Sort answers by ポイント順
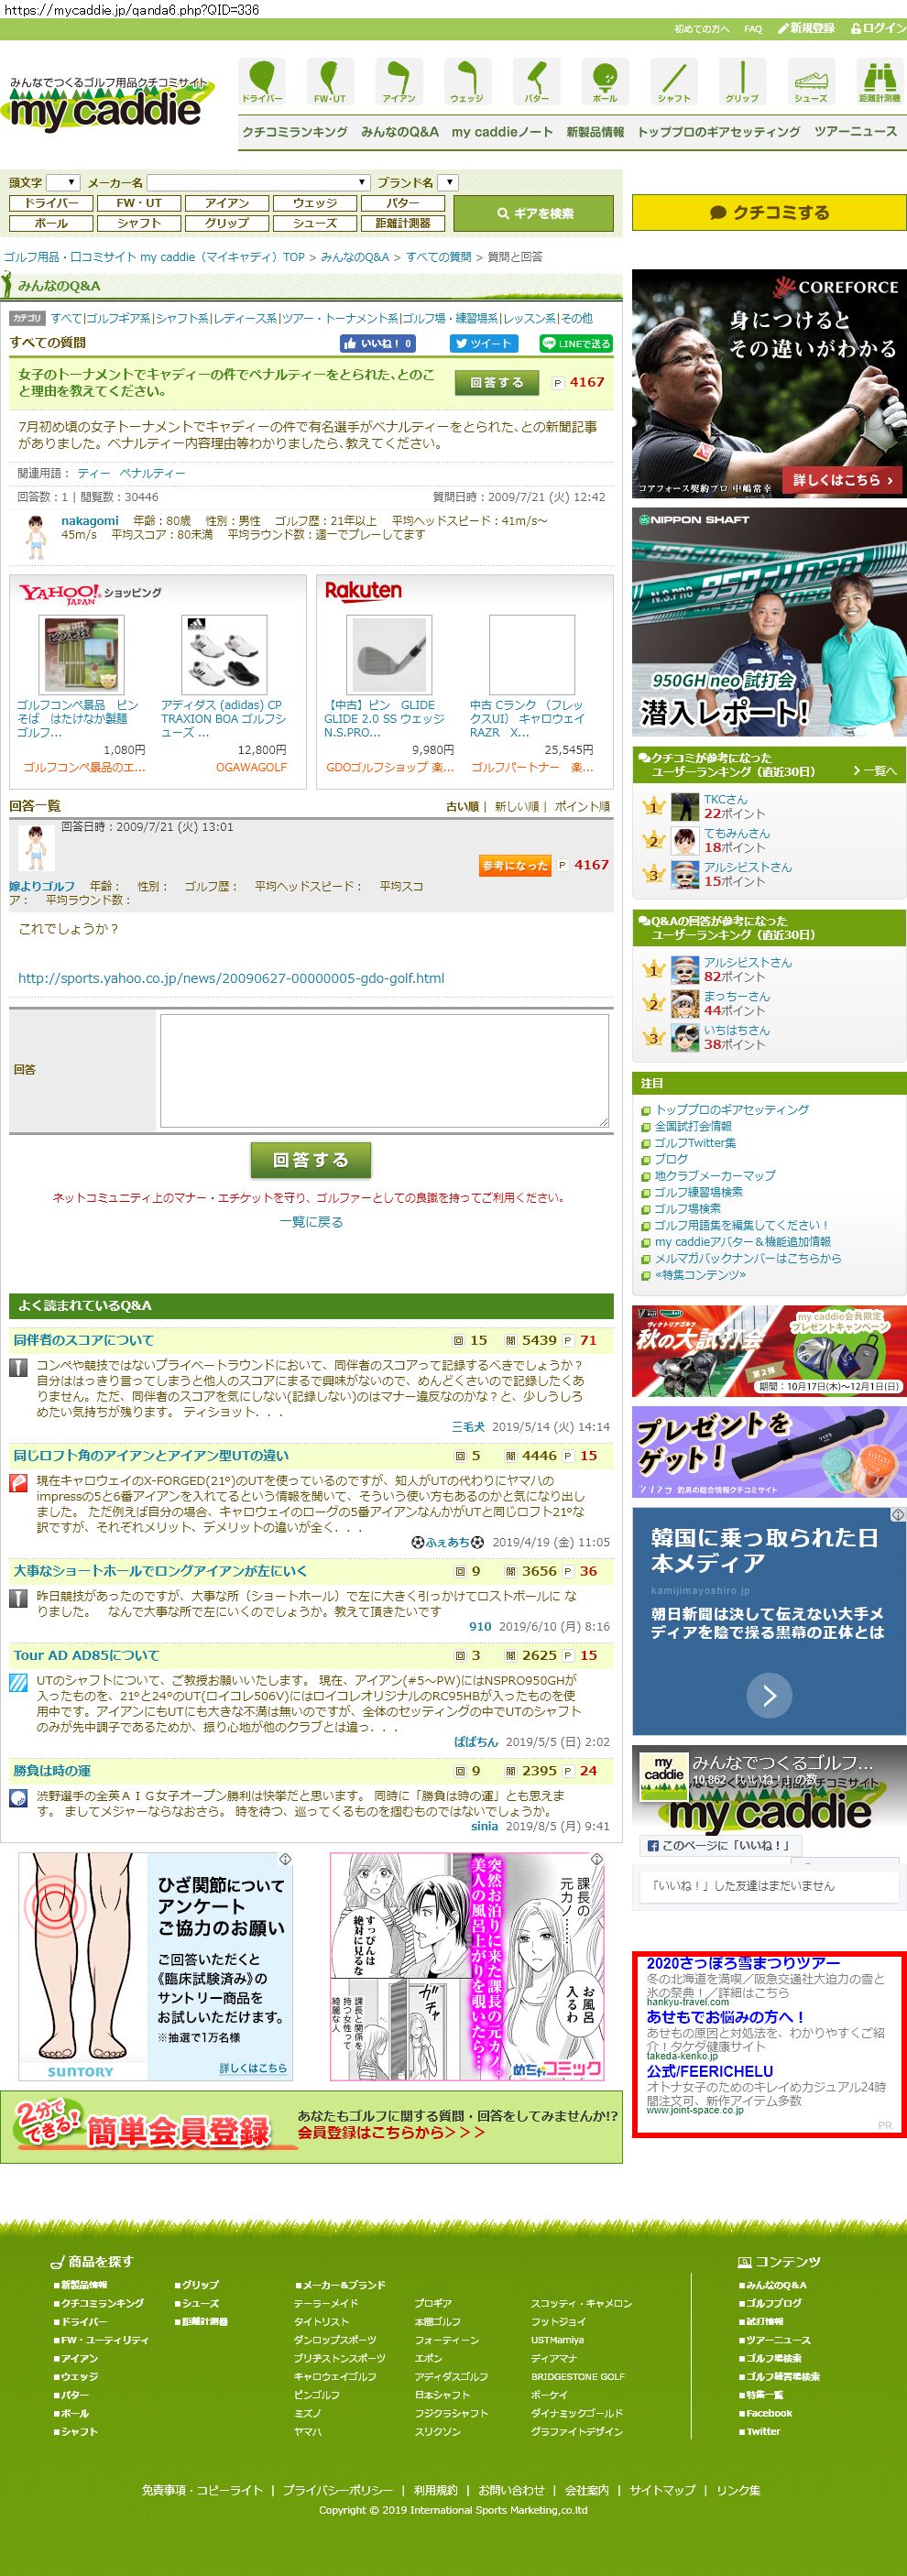The height and width of the screenshot is (2576, 907). [582, 806]
